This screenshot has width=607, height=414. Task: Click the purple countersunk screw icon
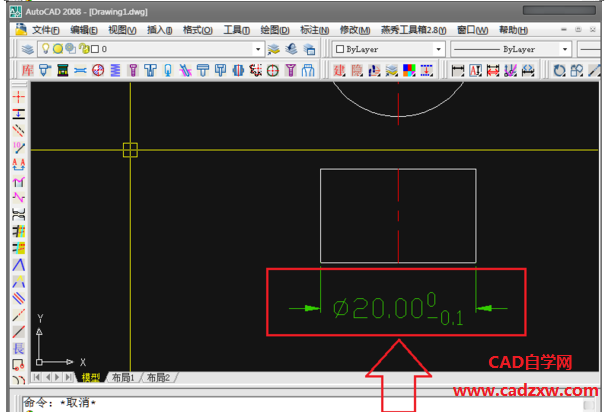(291, 70)
